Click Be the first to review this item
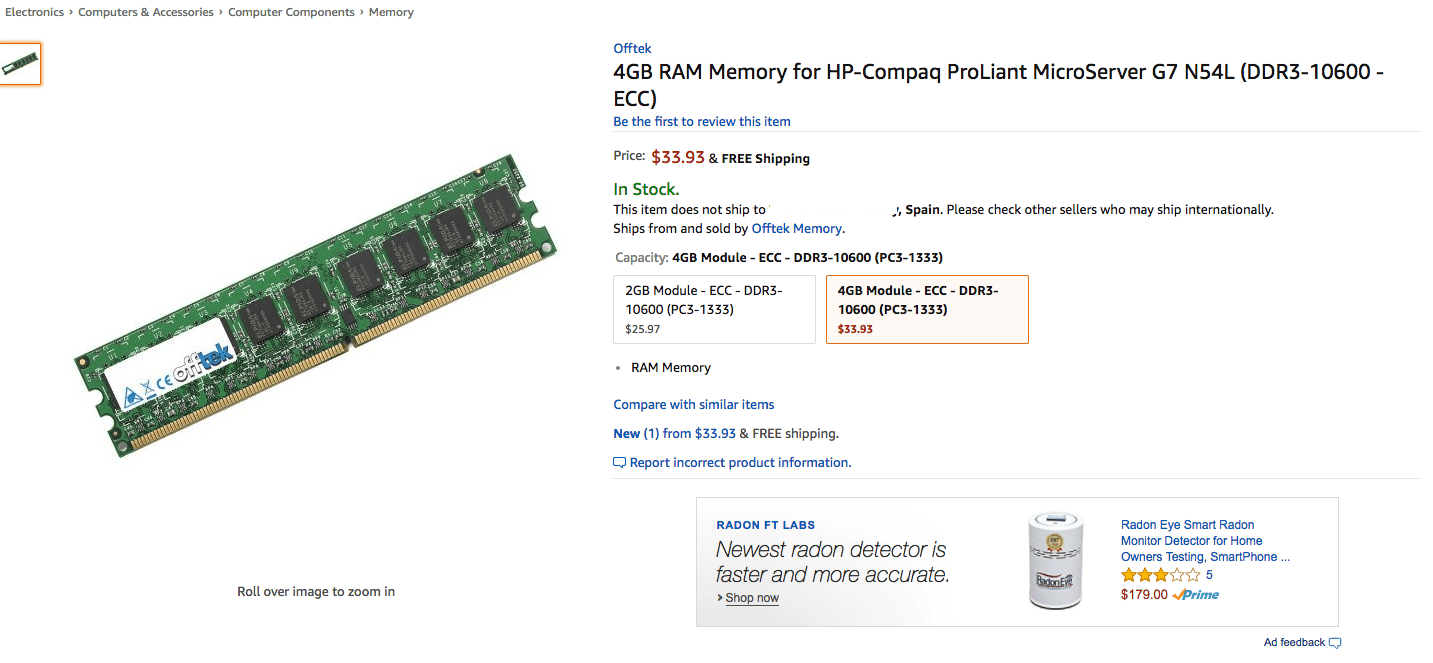The image size is (1433, 663). coord(702,121)
